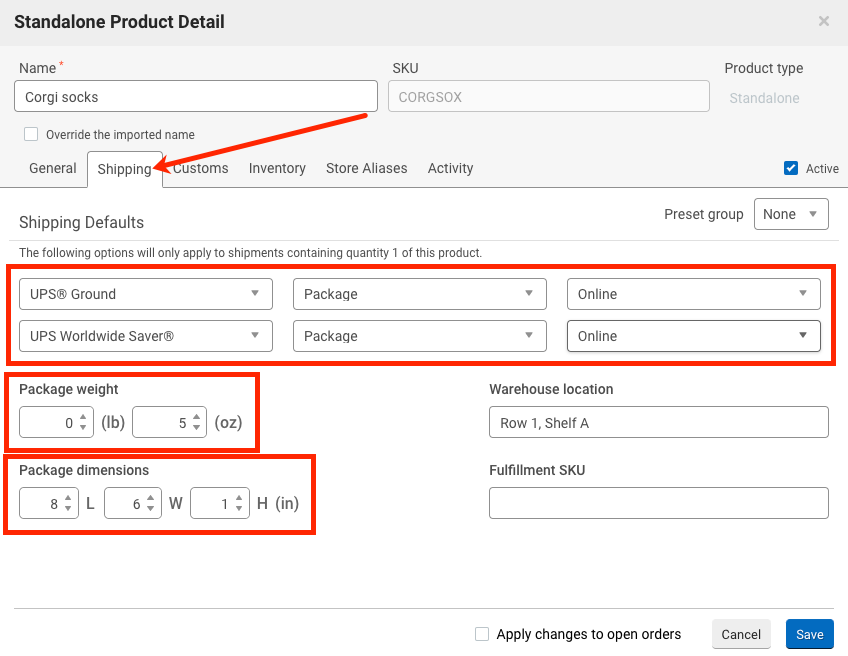
Task: Cancel editing the product
Action: 741,634
